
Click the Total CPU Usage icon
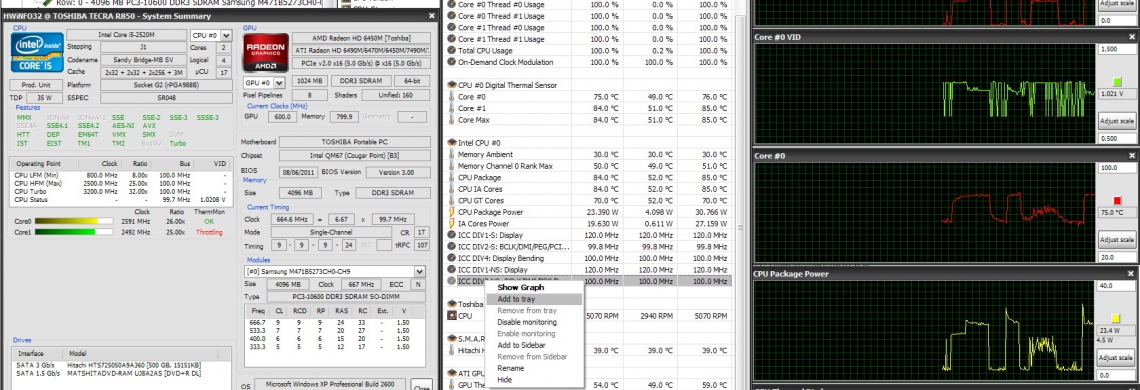451,51
